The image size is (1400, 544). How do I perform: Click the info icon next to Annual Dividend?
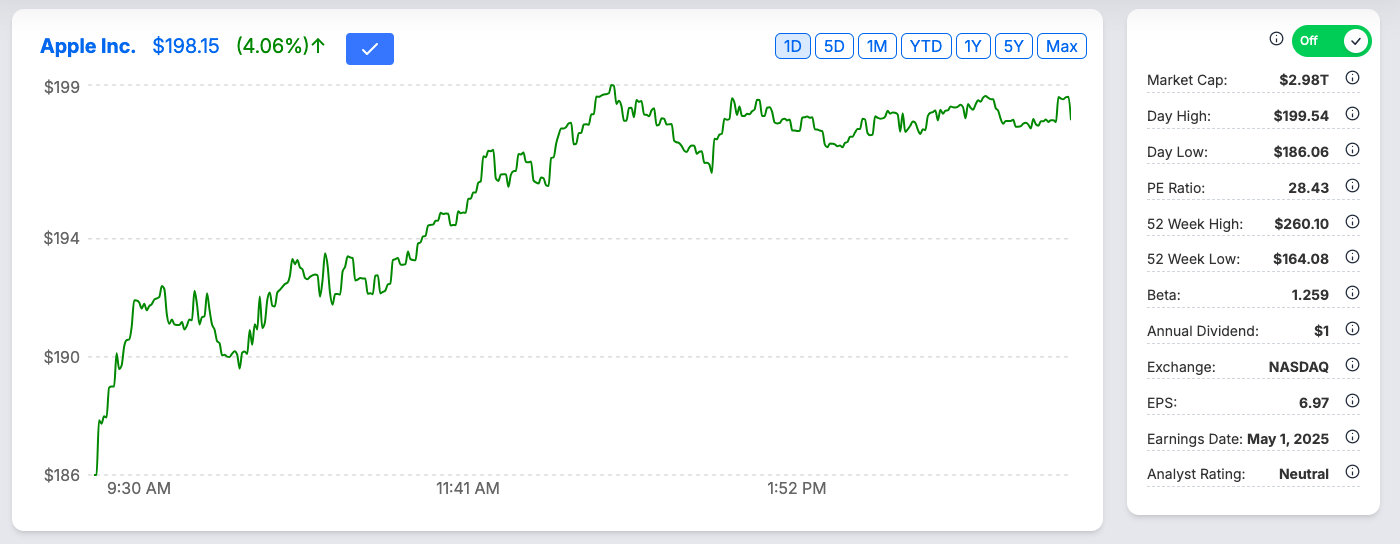pyautogui.click(x=1352, y=329)
